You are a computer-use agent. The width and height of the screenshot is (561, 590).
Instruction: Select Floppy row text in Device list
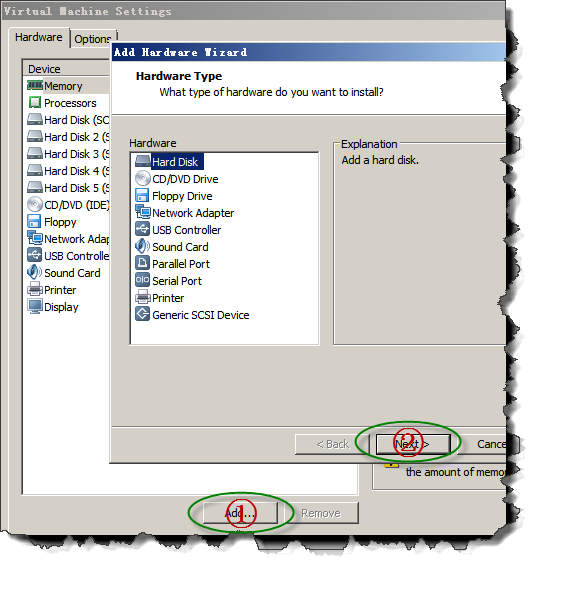tap(60, 222)
